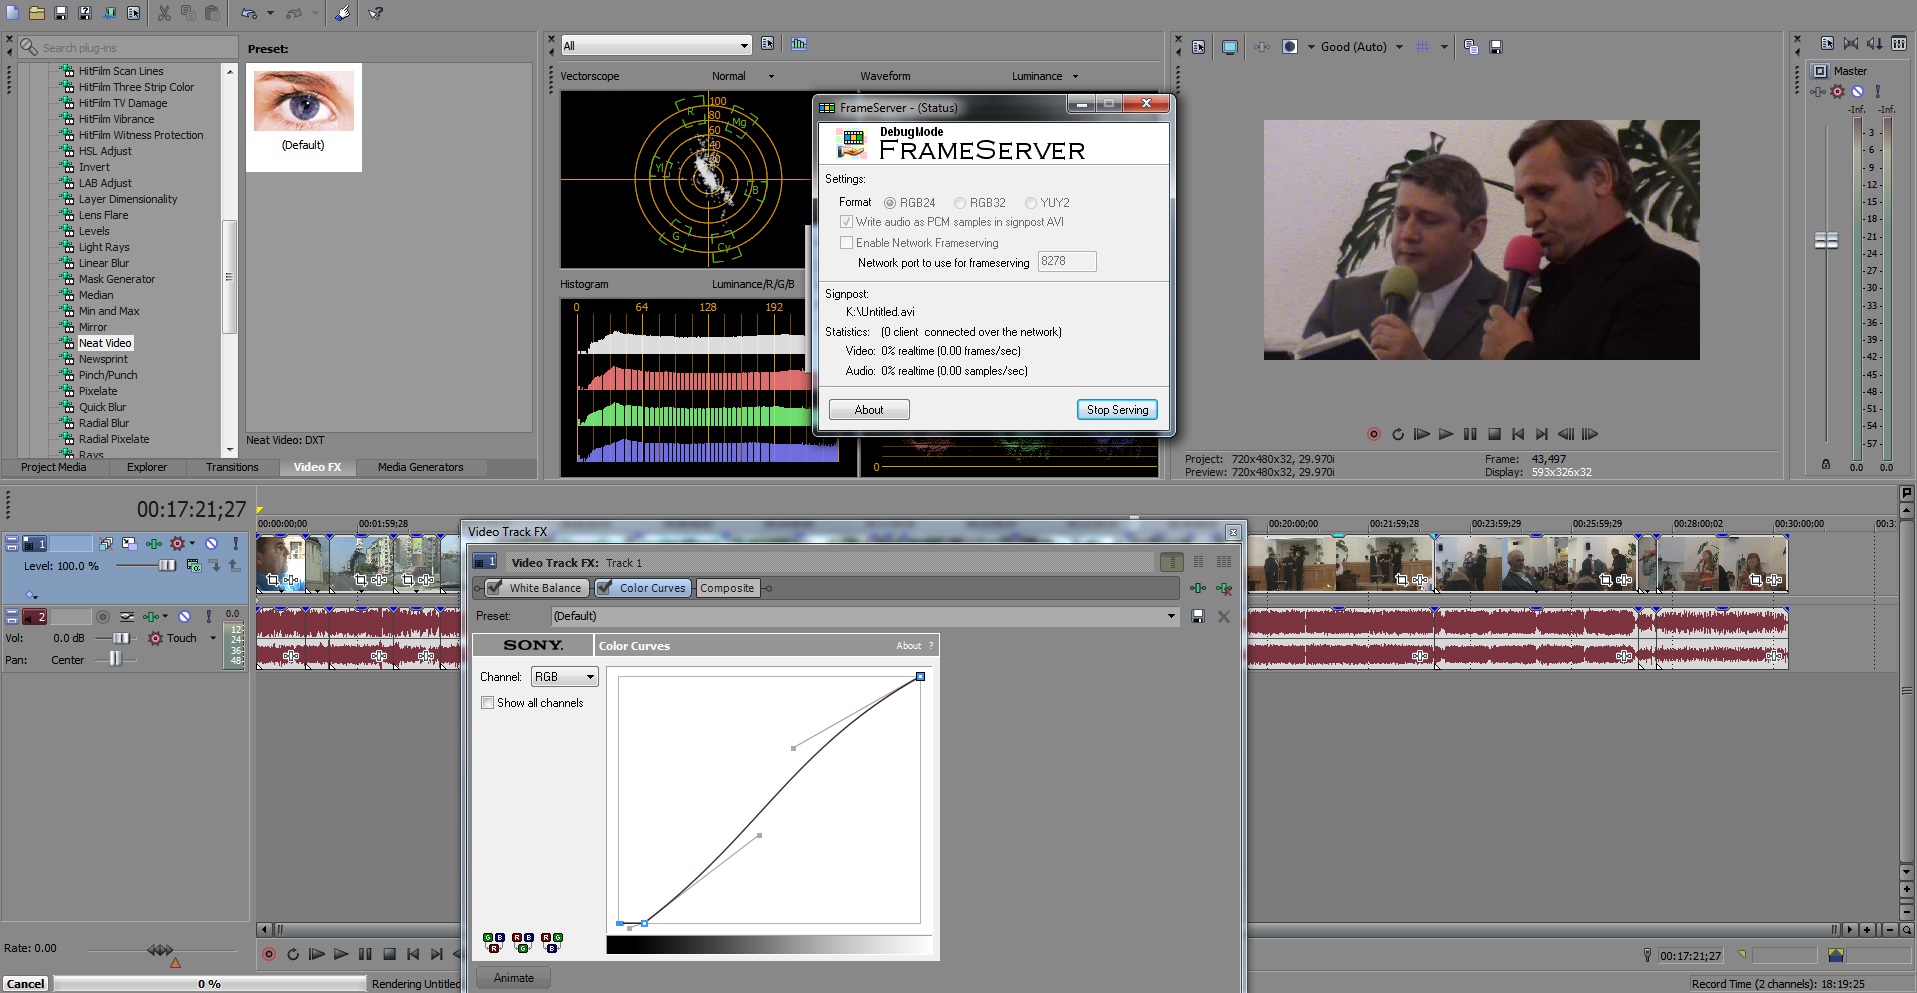Click the Update Scopes While Playing icon

click(x=798, y=44)
